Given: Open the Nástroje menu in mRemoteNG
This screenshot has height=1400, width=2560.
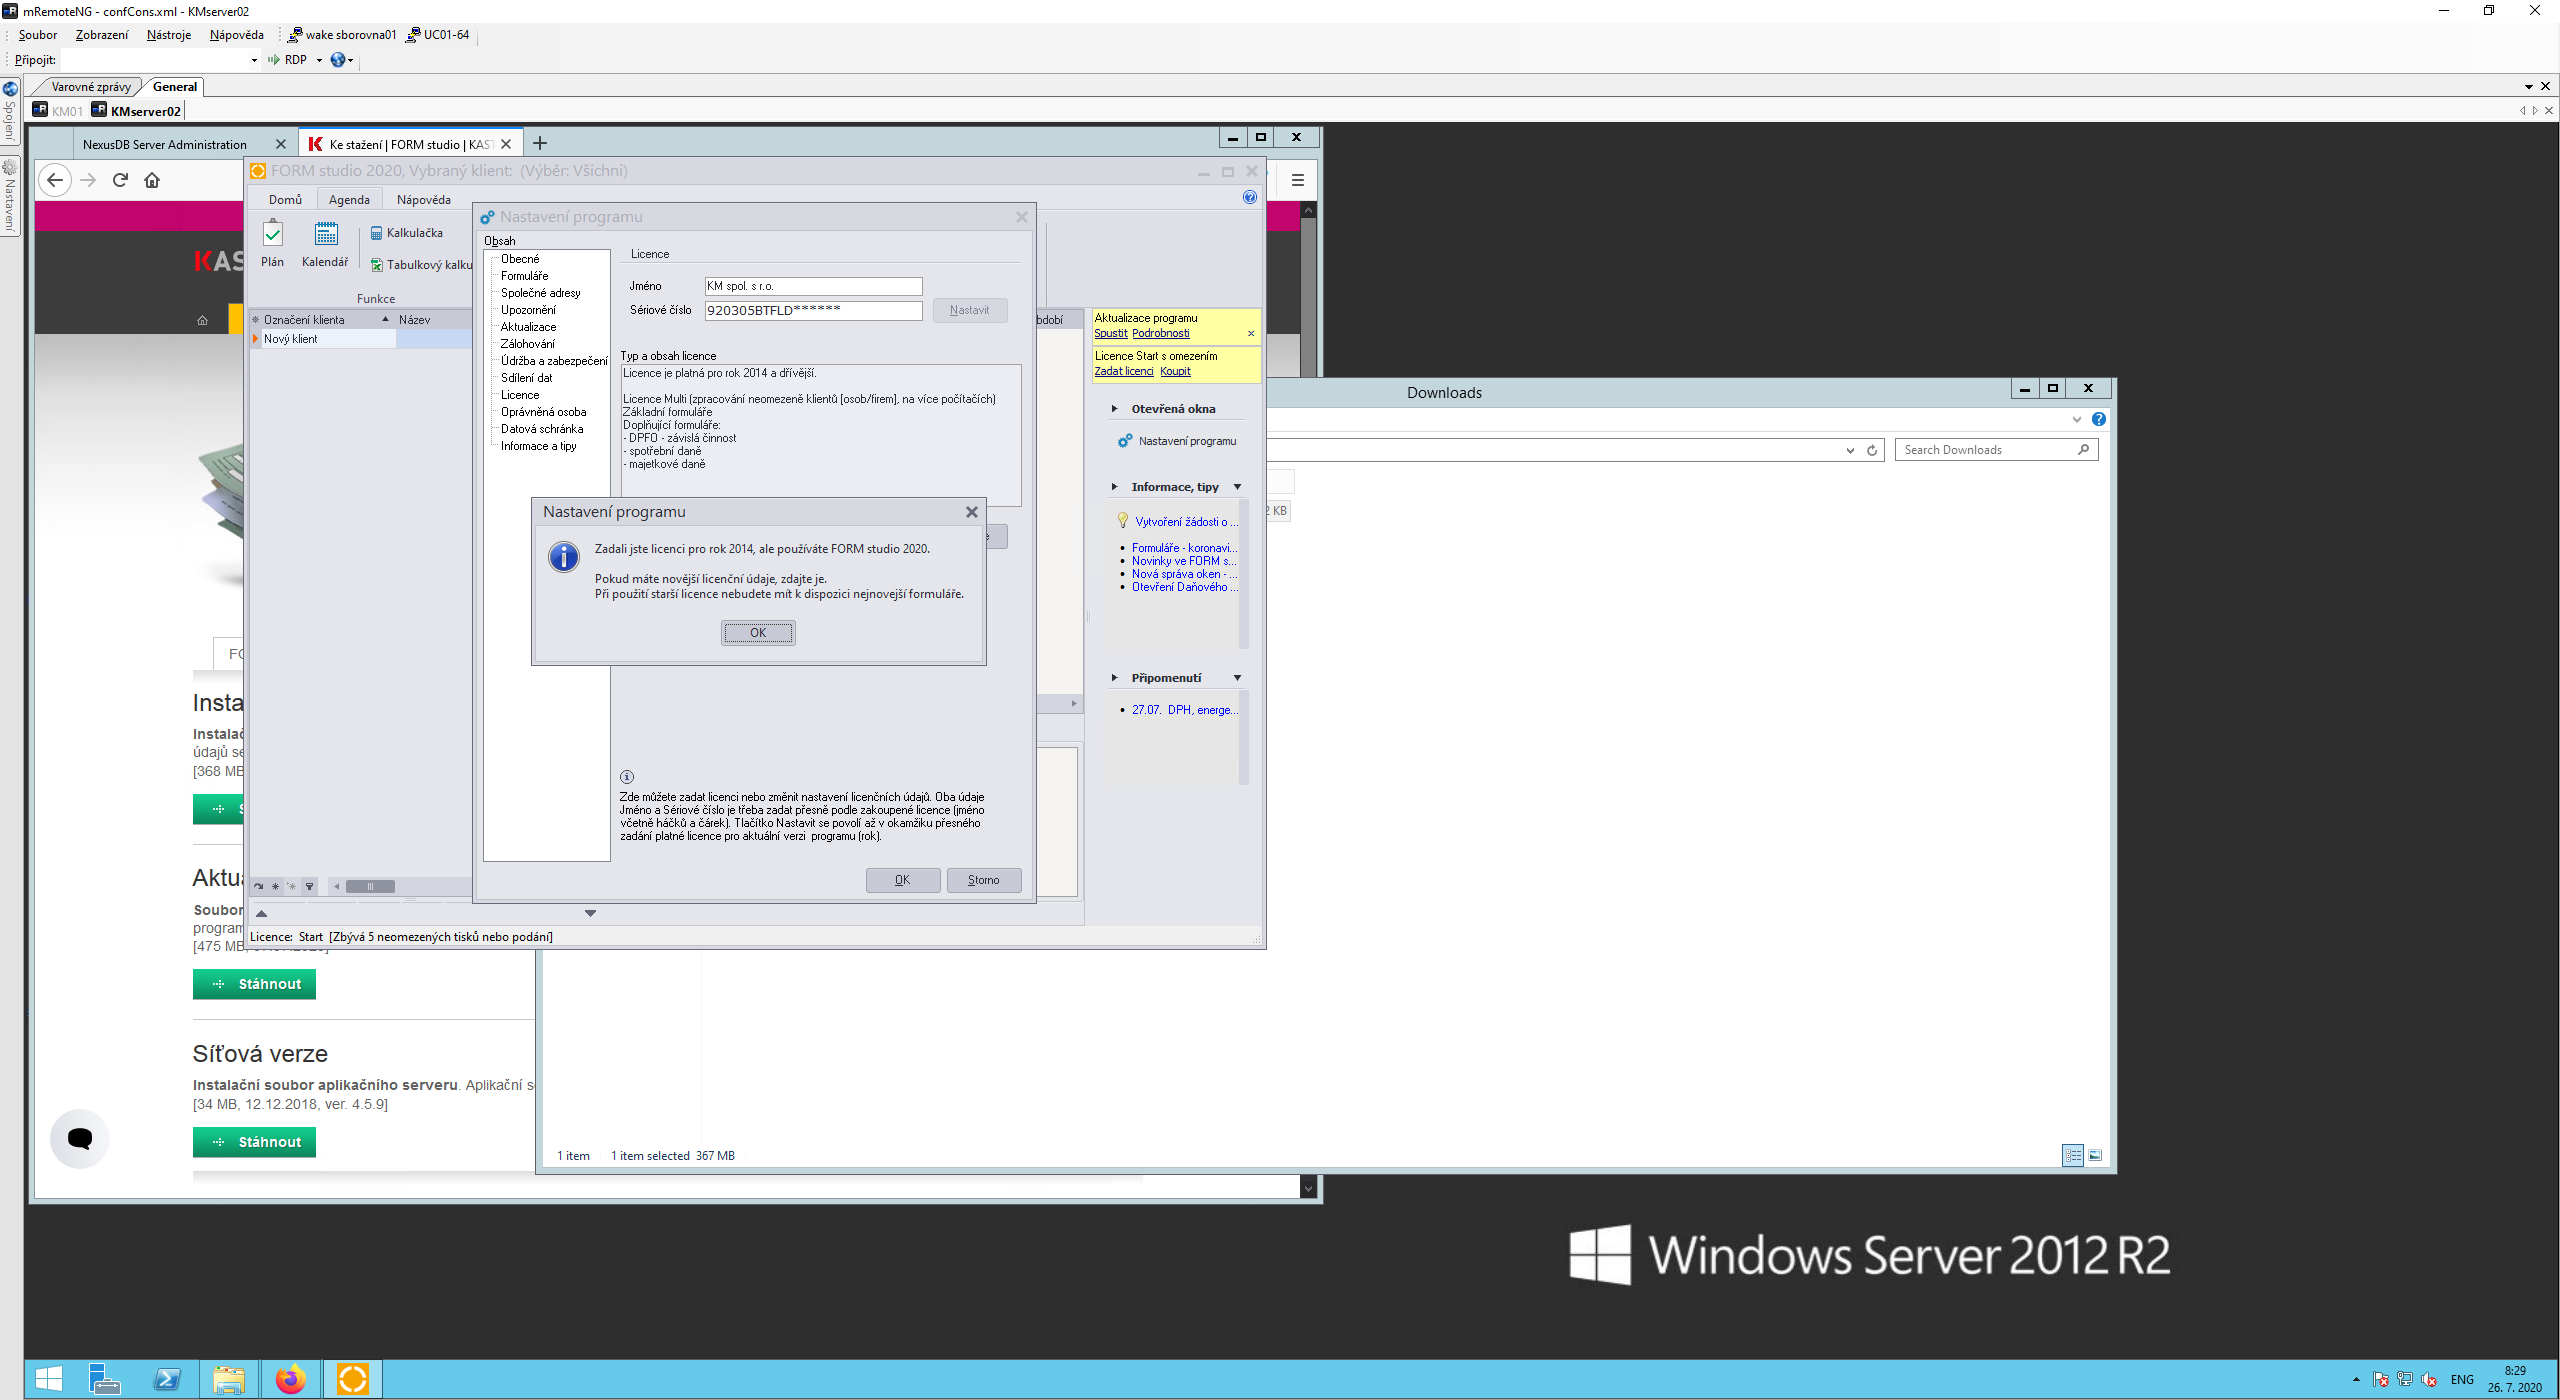Looking at the screenshot, I should (x=168, y=35).
